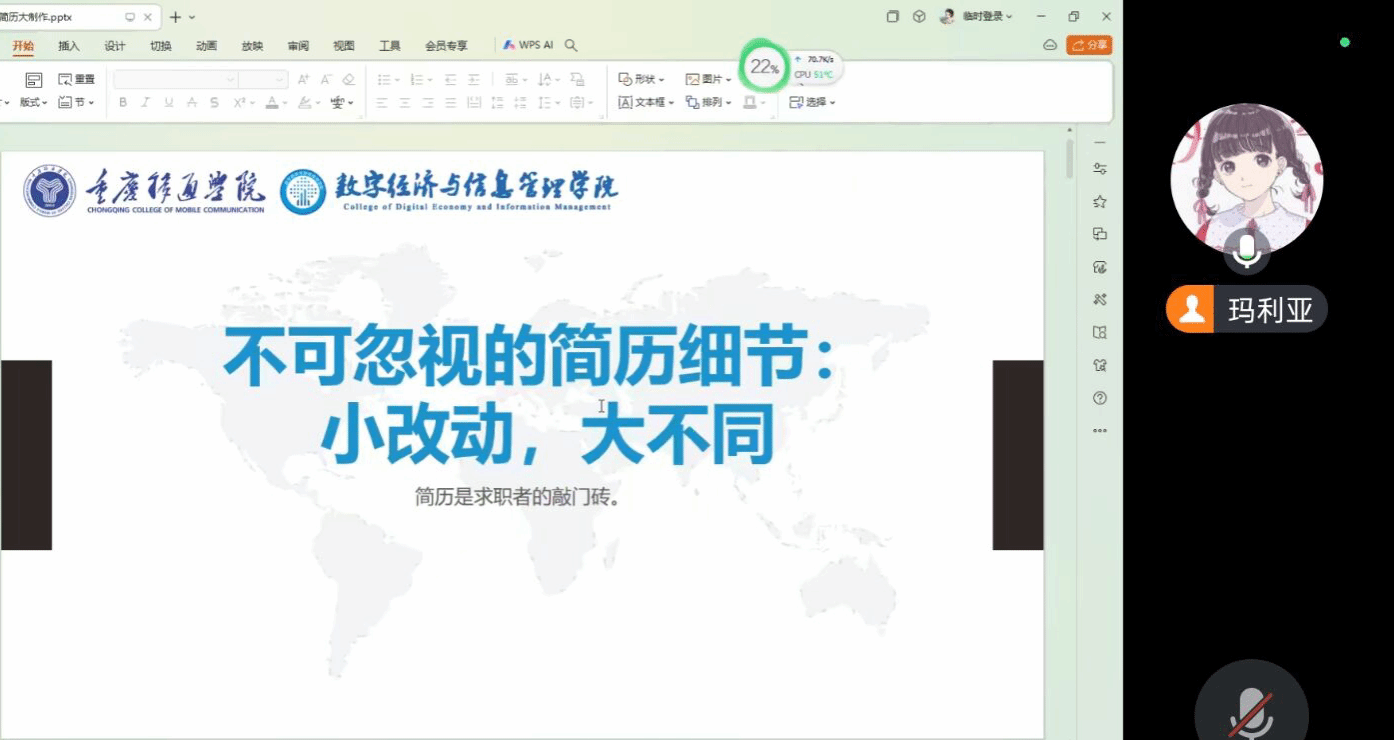Open the 动画 ribbon tab
This screenshot has width=1394, height=740.
pyautogui.click(x=206, y=46)
